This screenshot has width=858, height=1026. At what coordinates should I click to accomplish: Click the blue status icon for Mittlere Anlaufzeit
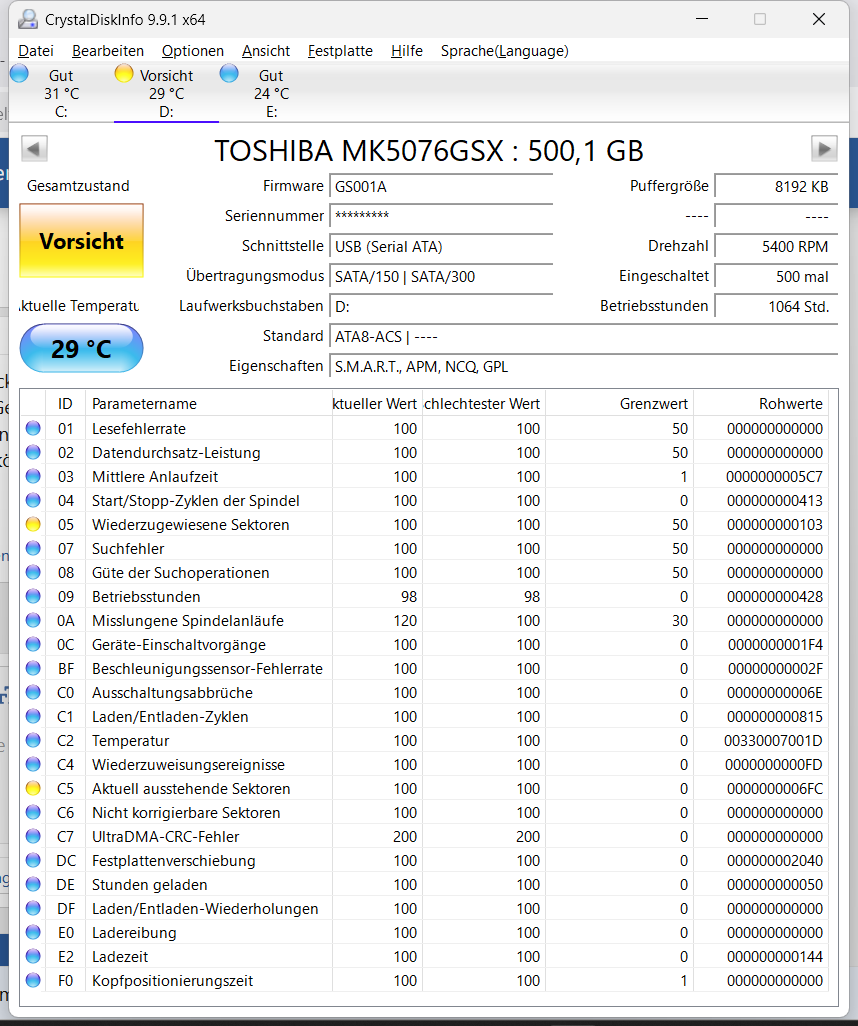tap(33, 476)
